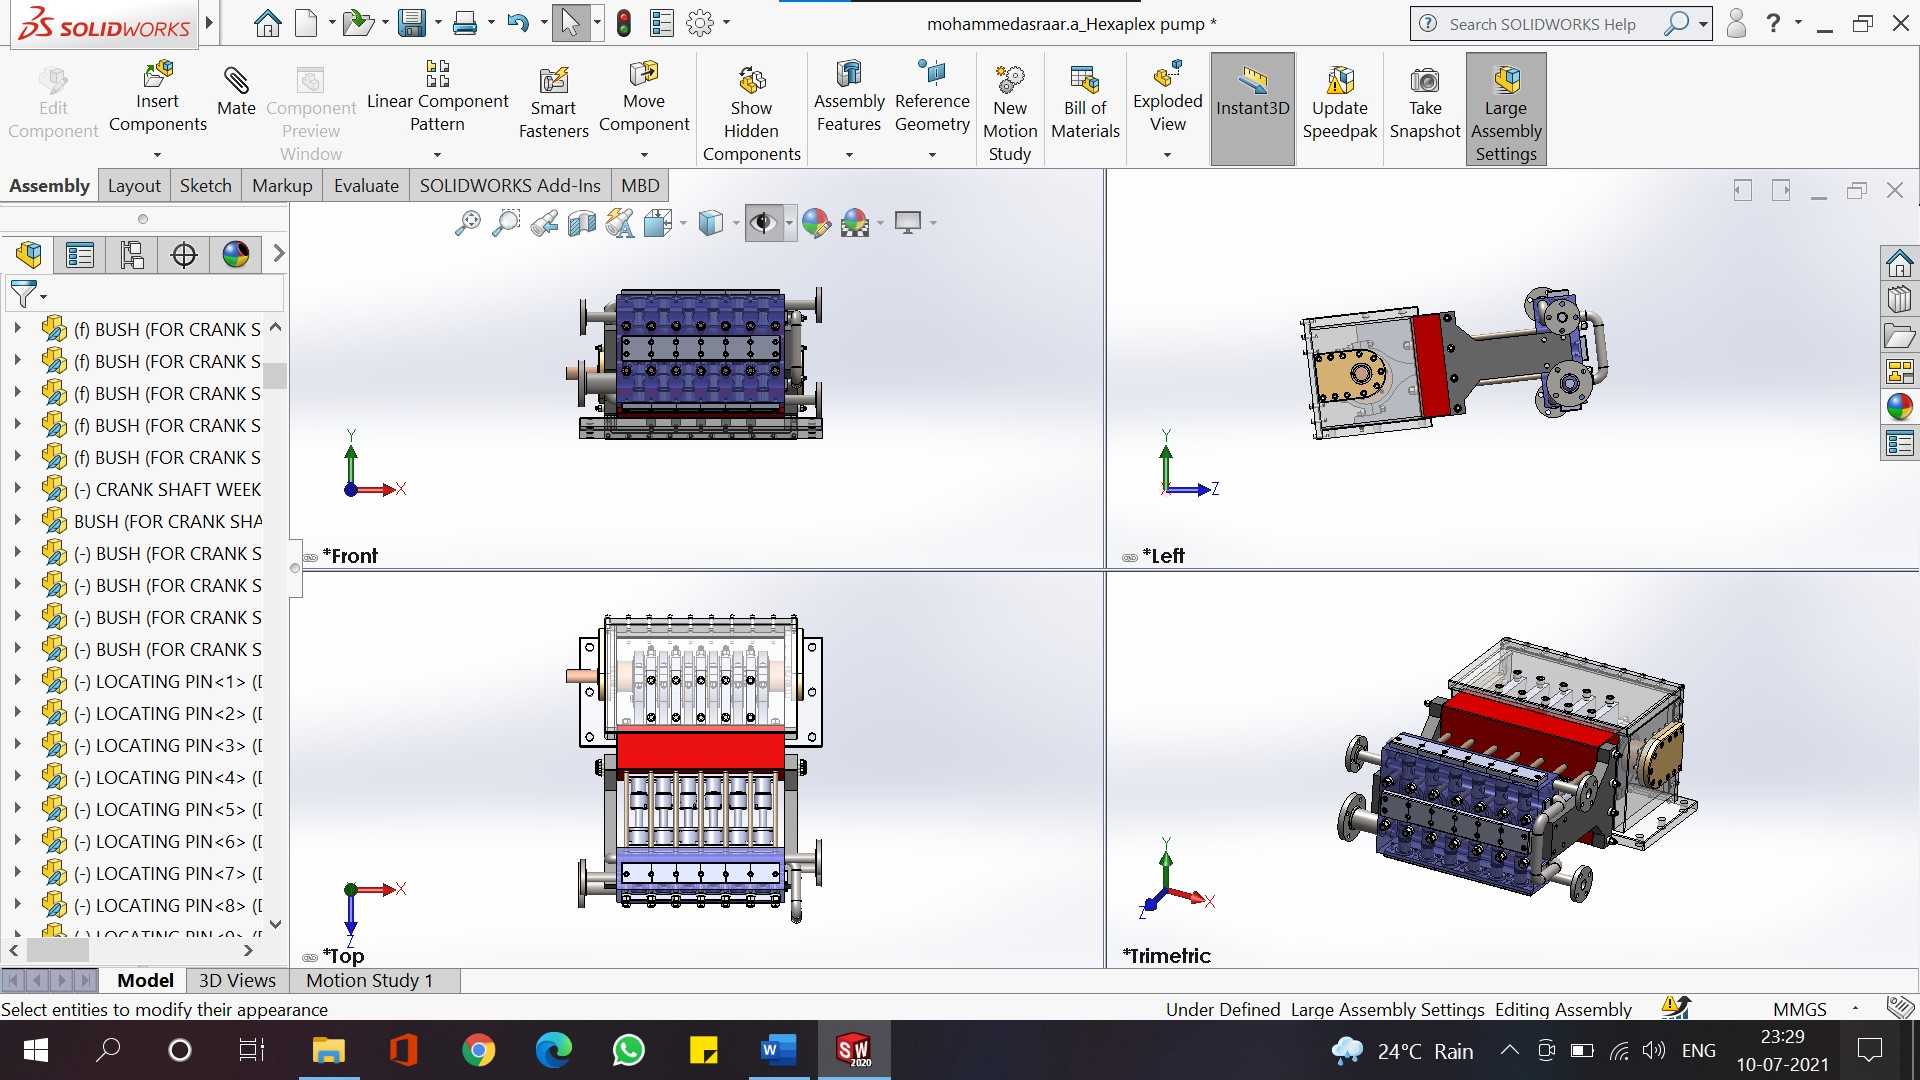Toggle Hide/Show Items eye button
The image size is (1920, 1080).
pos(763,223)
